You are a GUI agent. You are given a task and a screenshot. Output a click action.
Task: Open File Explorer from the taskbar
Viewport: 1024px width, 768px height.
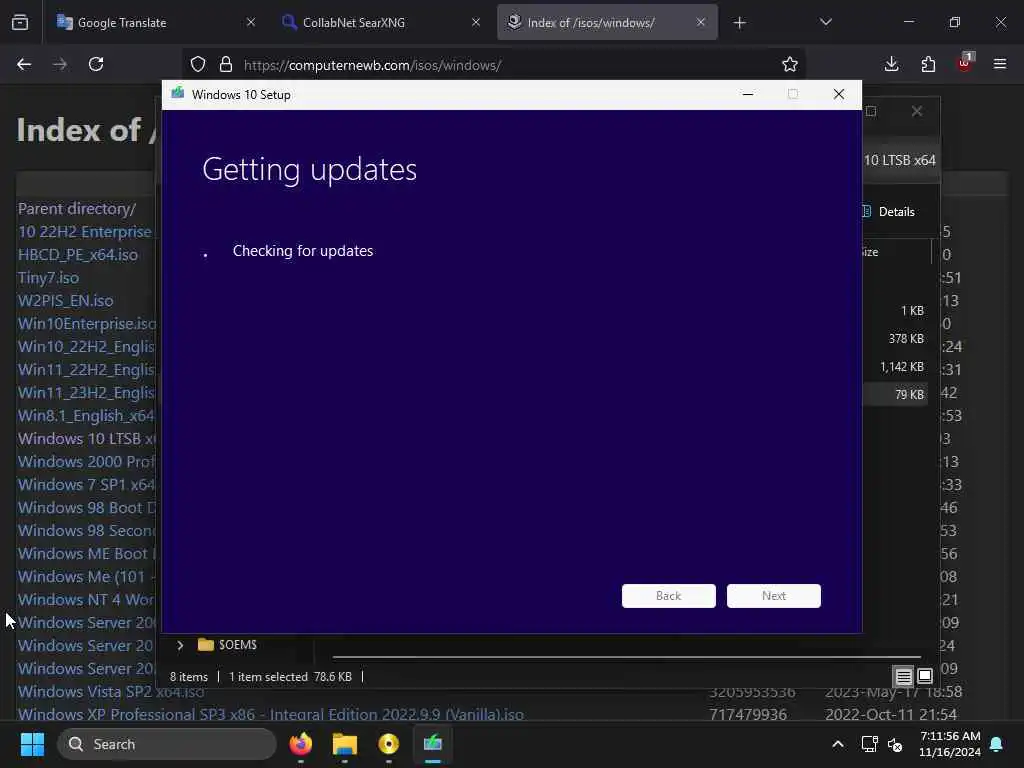(345, 744)
